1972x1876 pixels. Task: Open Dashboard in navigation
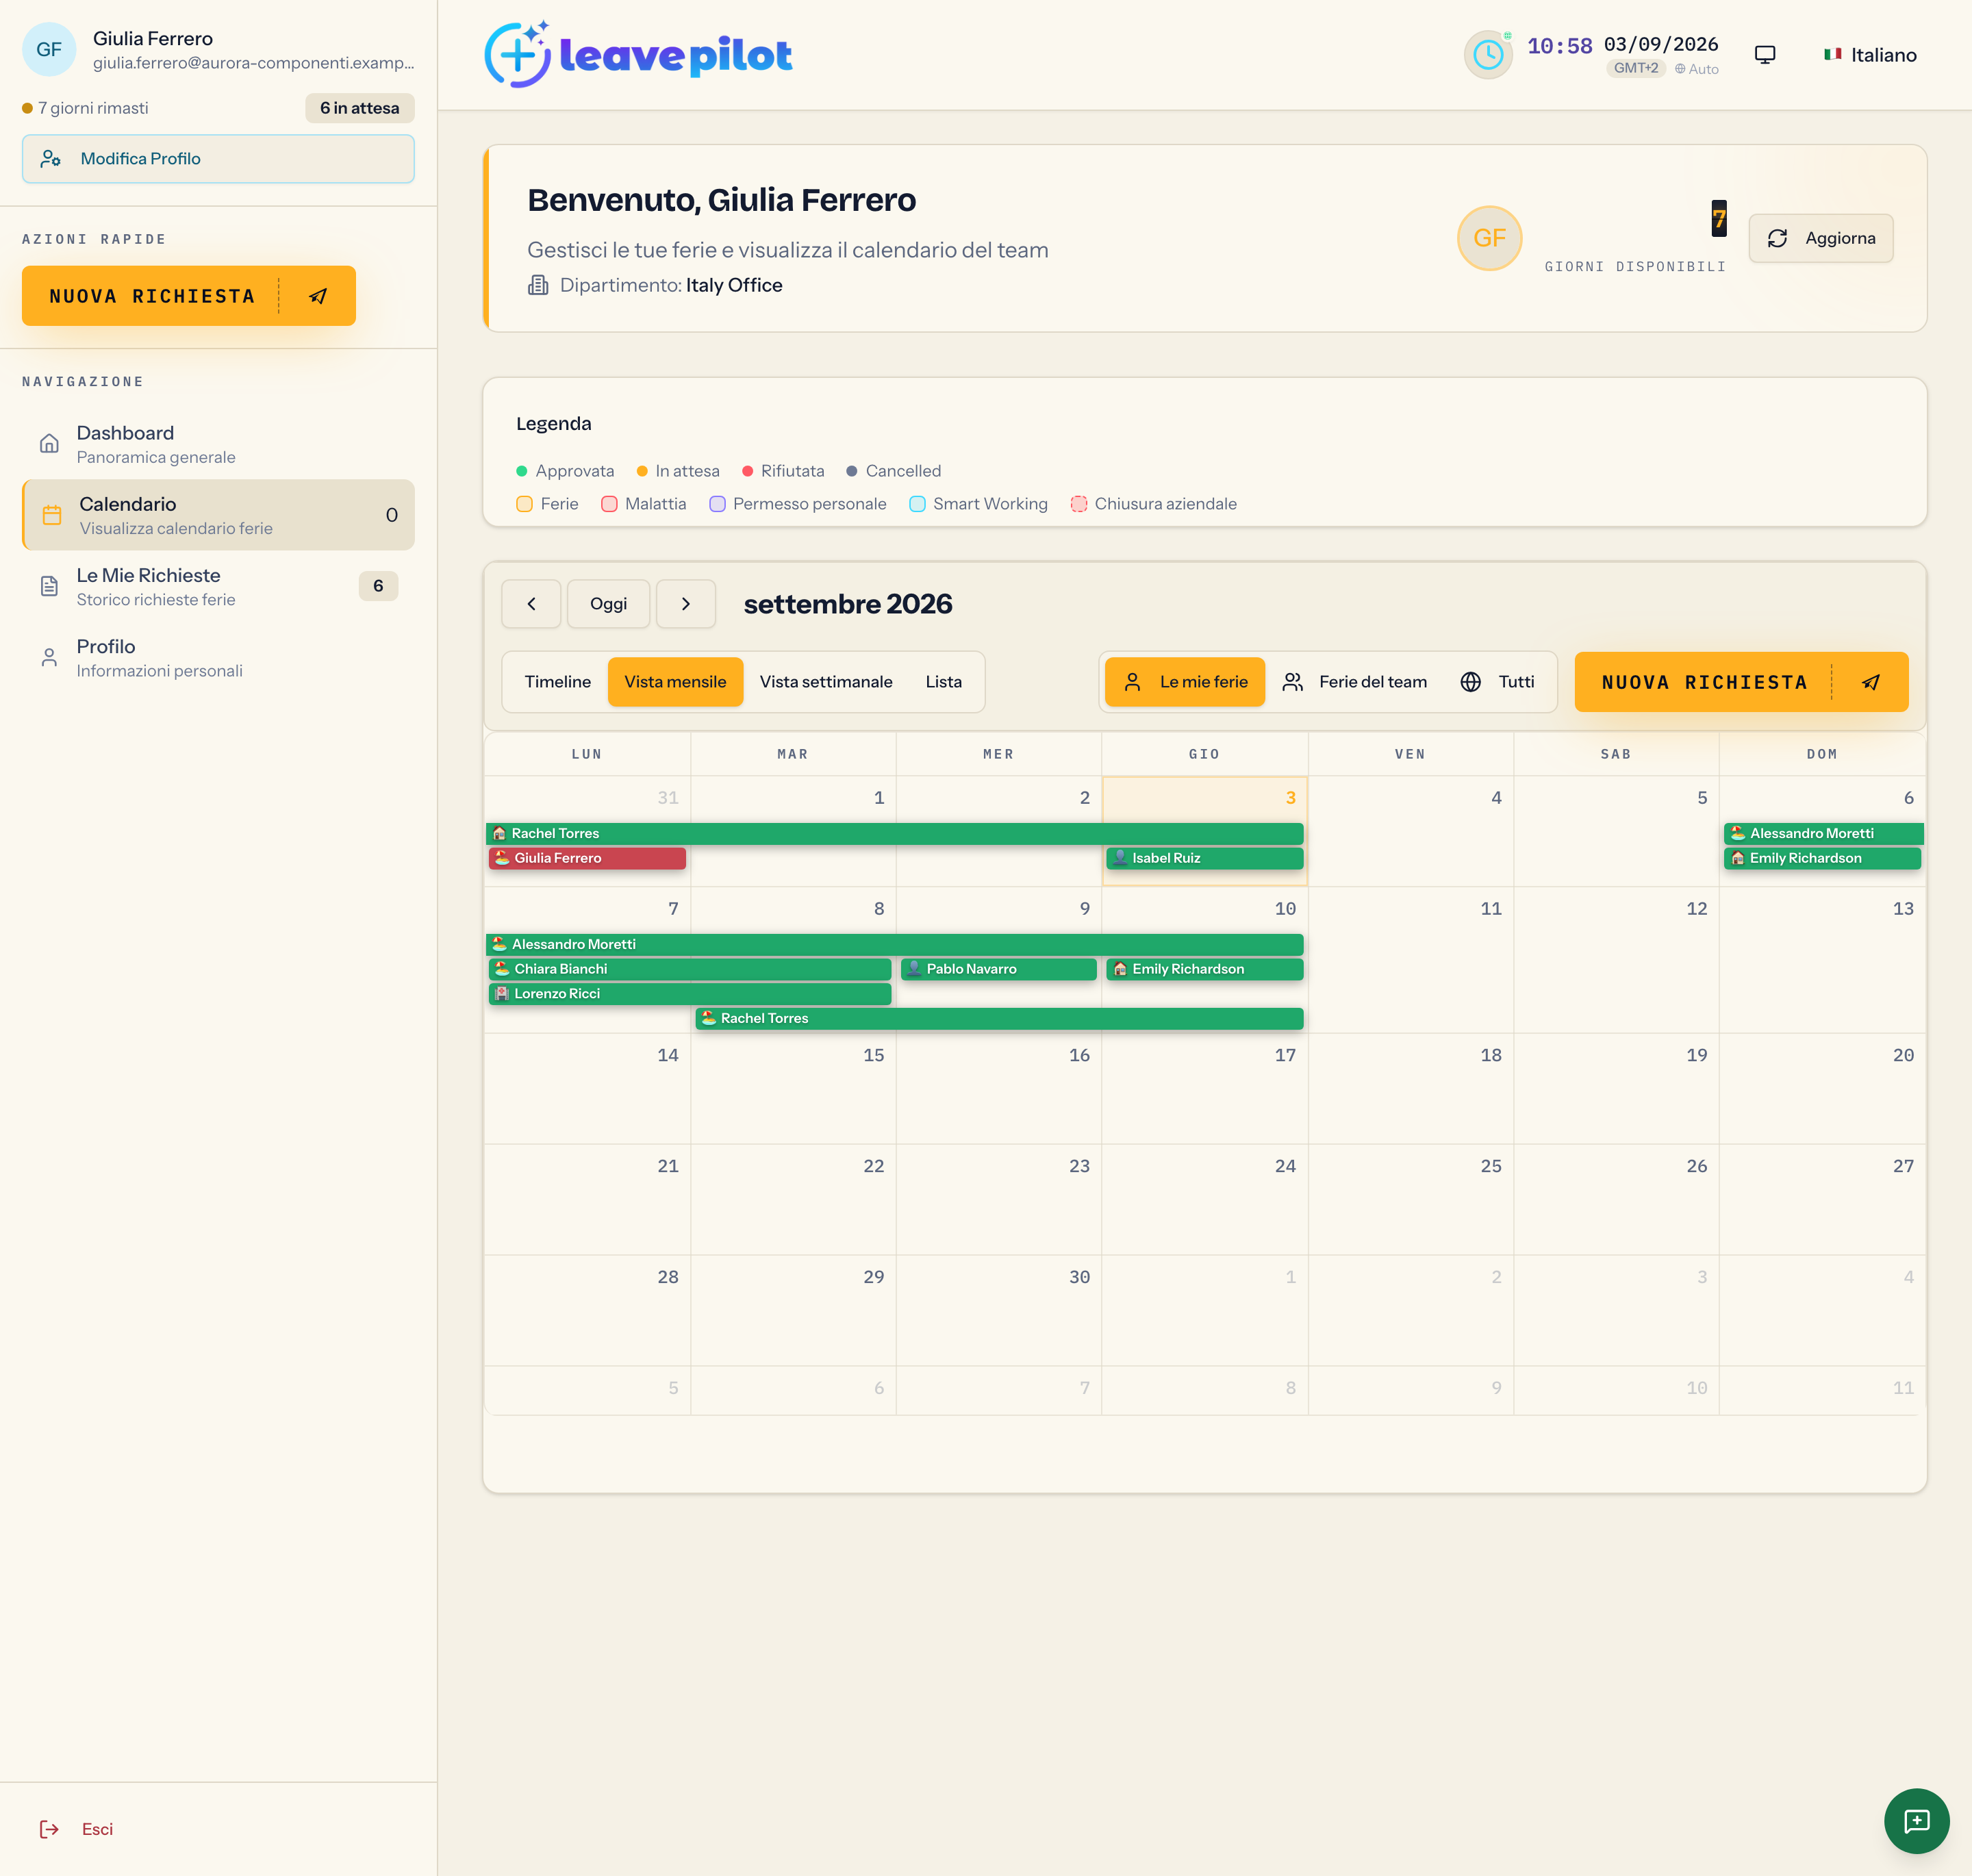coord(218,444)
